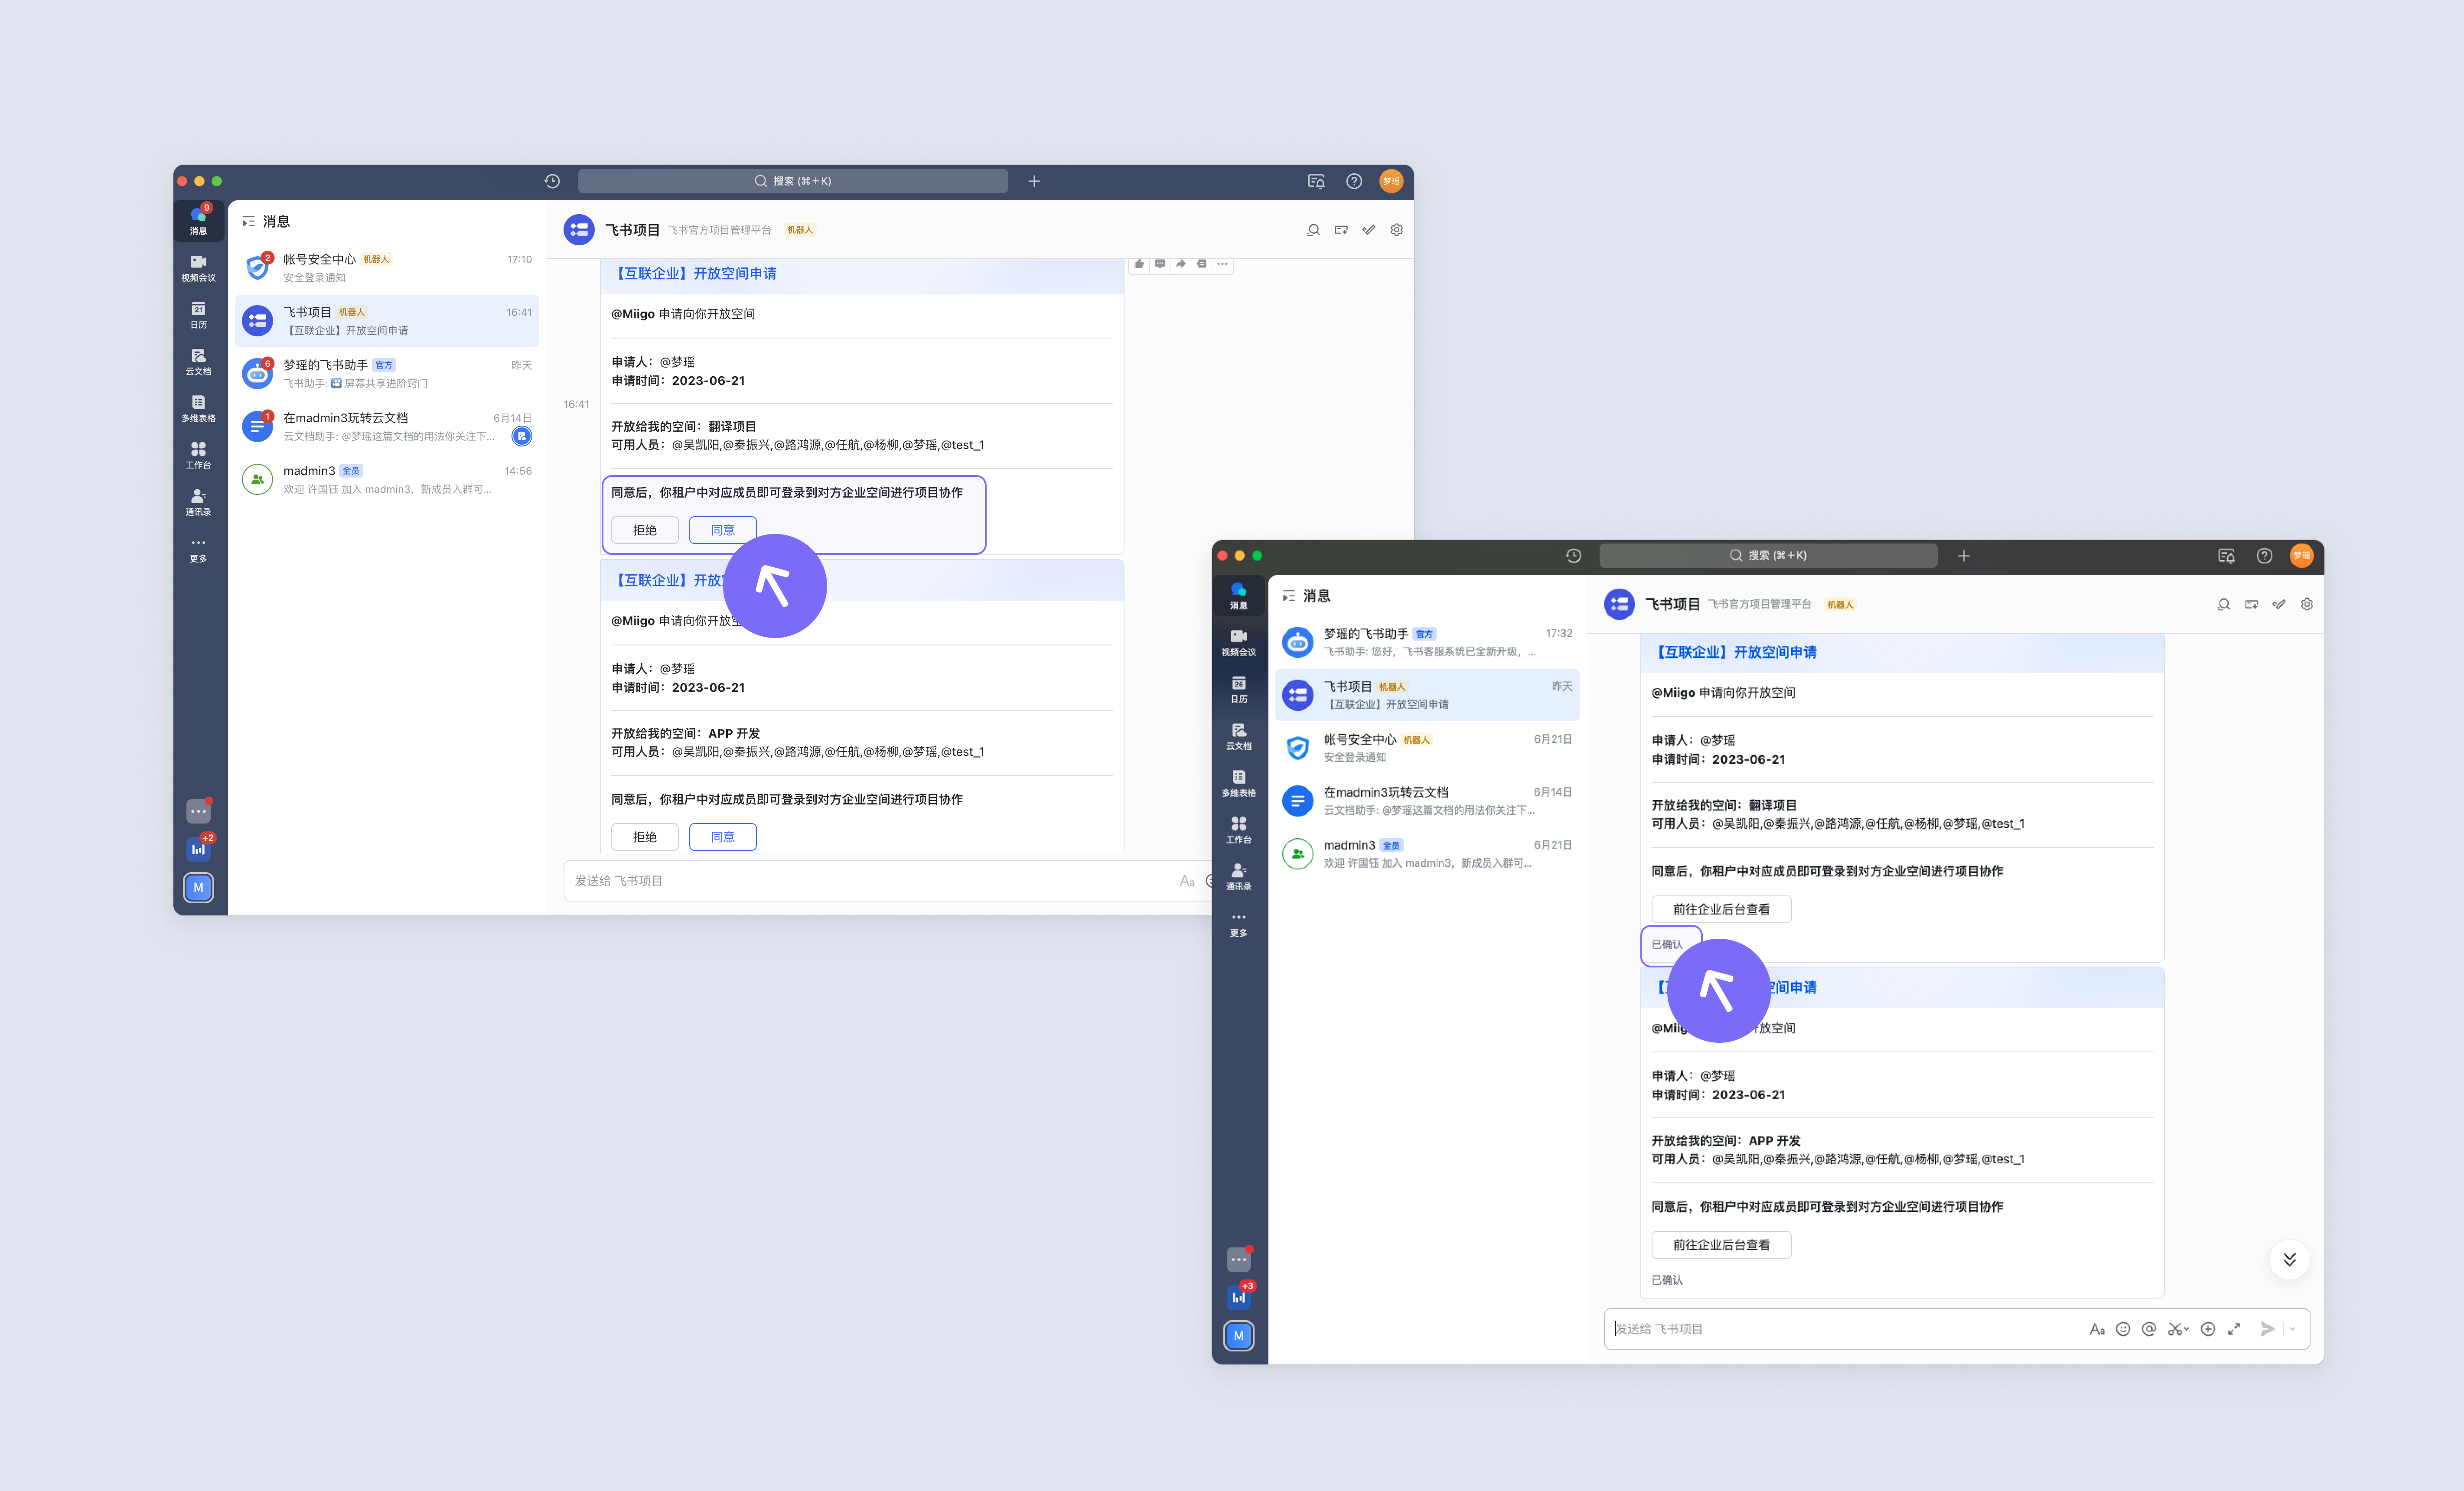Open 日历 in the back window sidebar
Image resolution: width=2464 pixels, height=1491 pixels.
click(x=198, y=315)
